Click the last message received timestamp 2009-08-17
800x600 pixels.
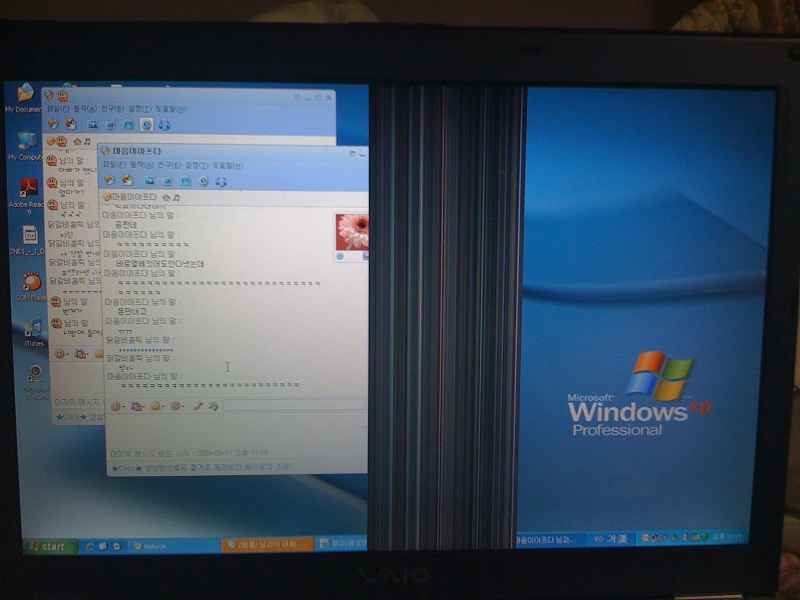coord(190,453)
